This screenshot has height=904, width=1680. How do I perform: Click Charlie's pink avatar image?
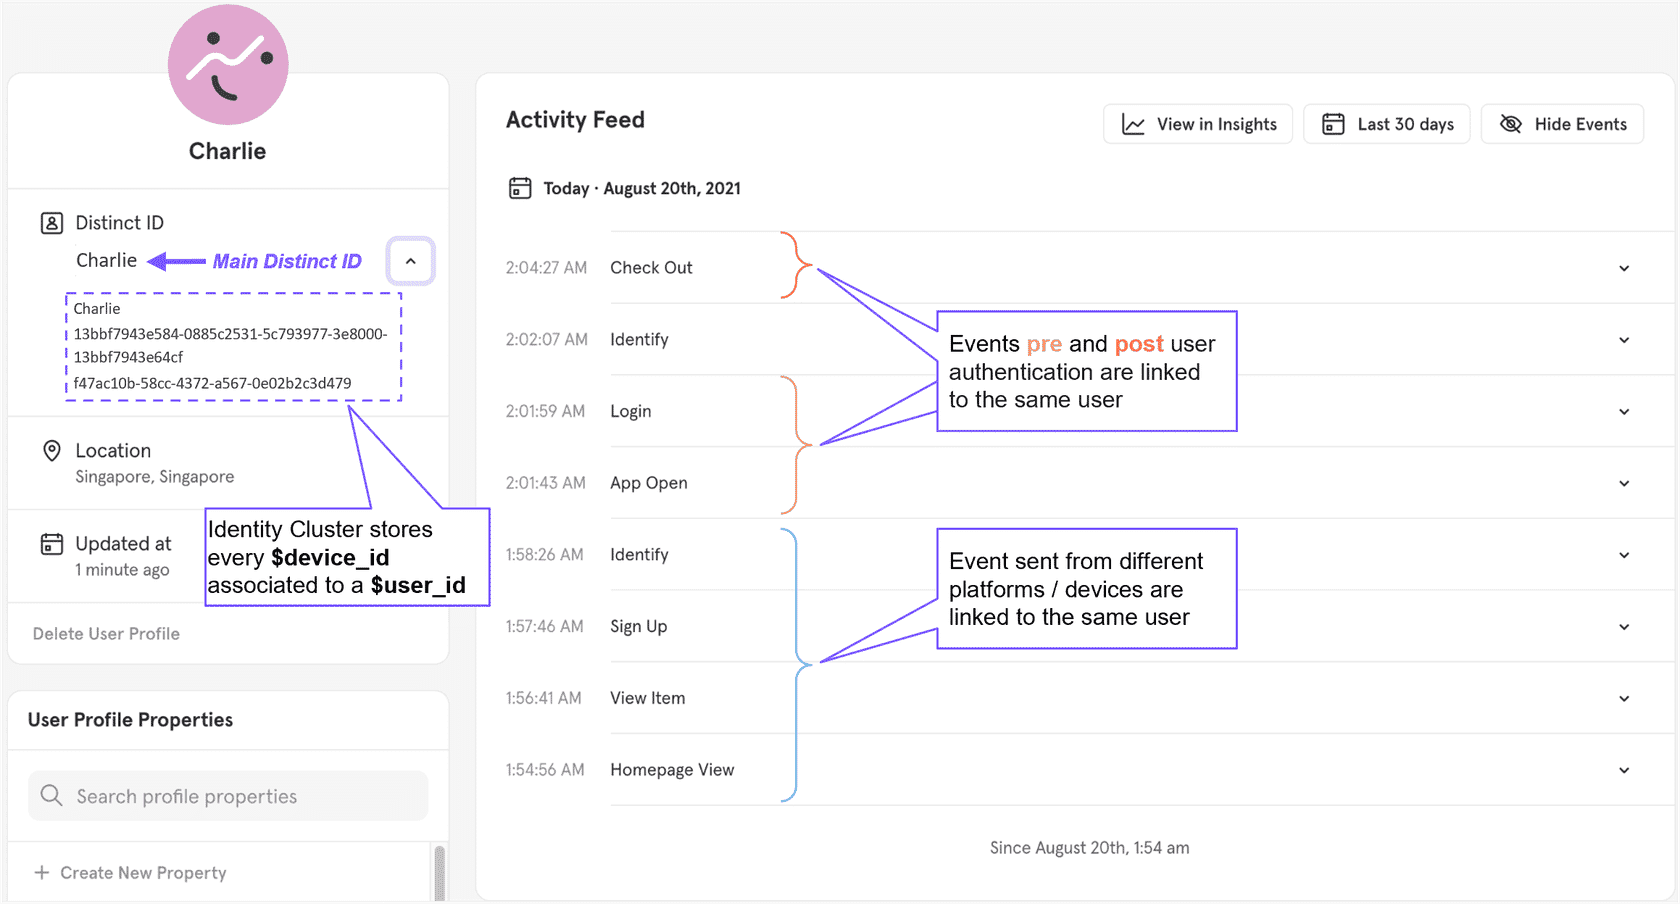pos(228,65)
